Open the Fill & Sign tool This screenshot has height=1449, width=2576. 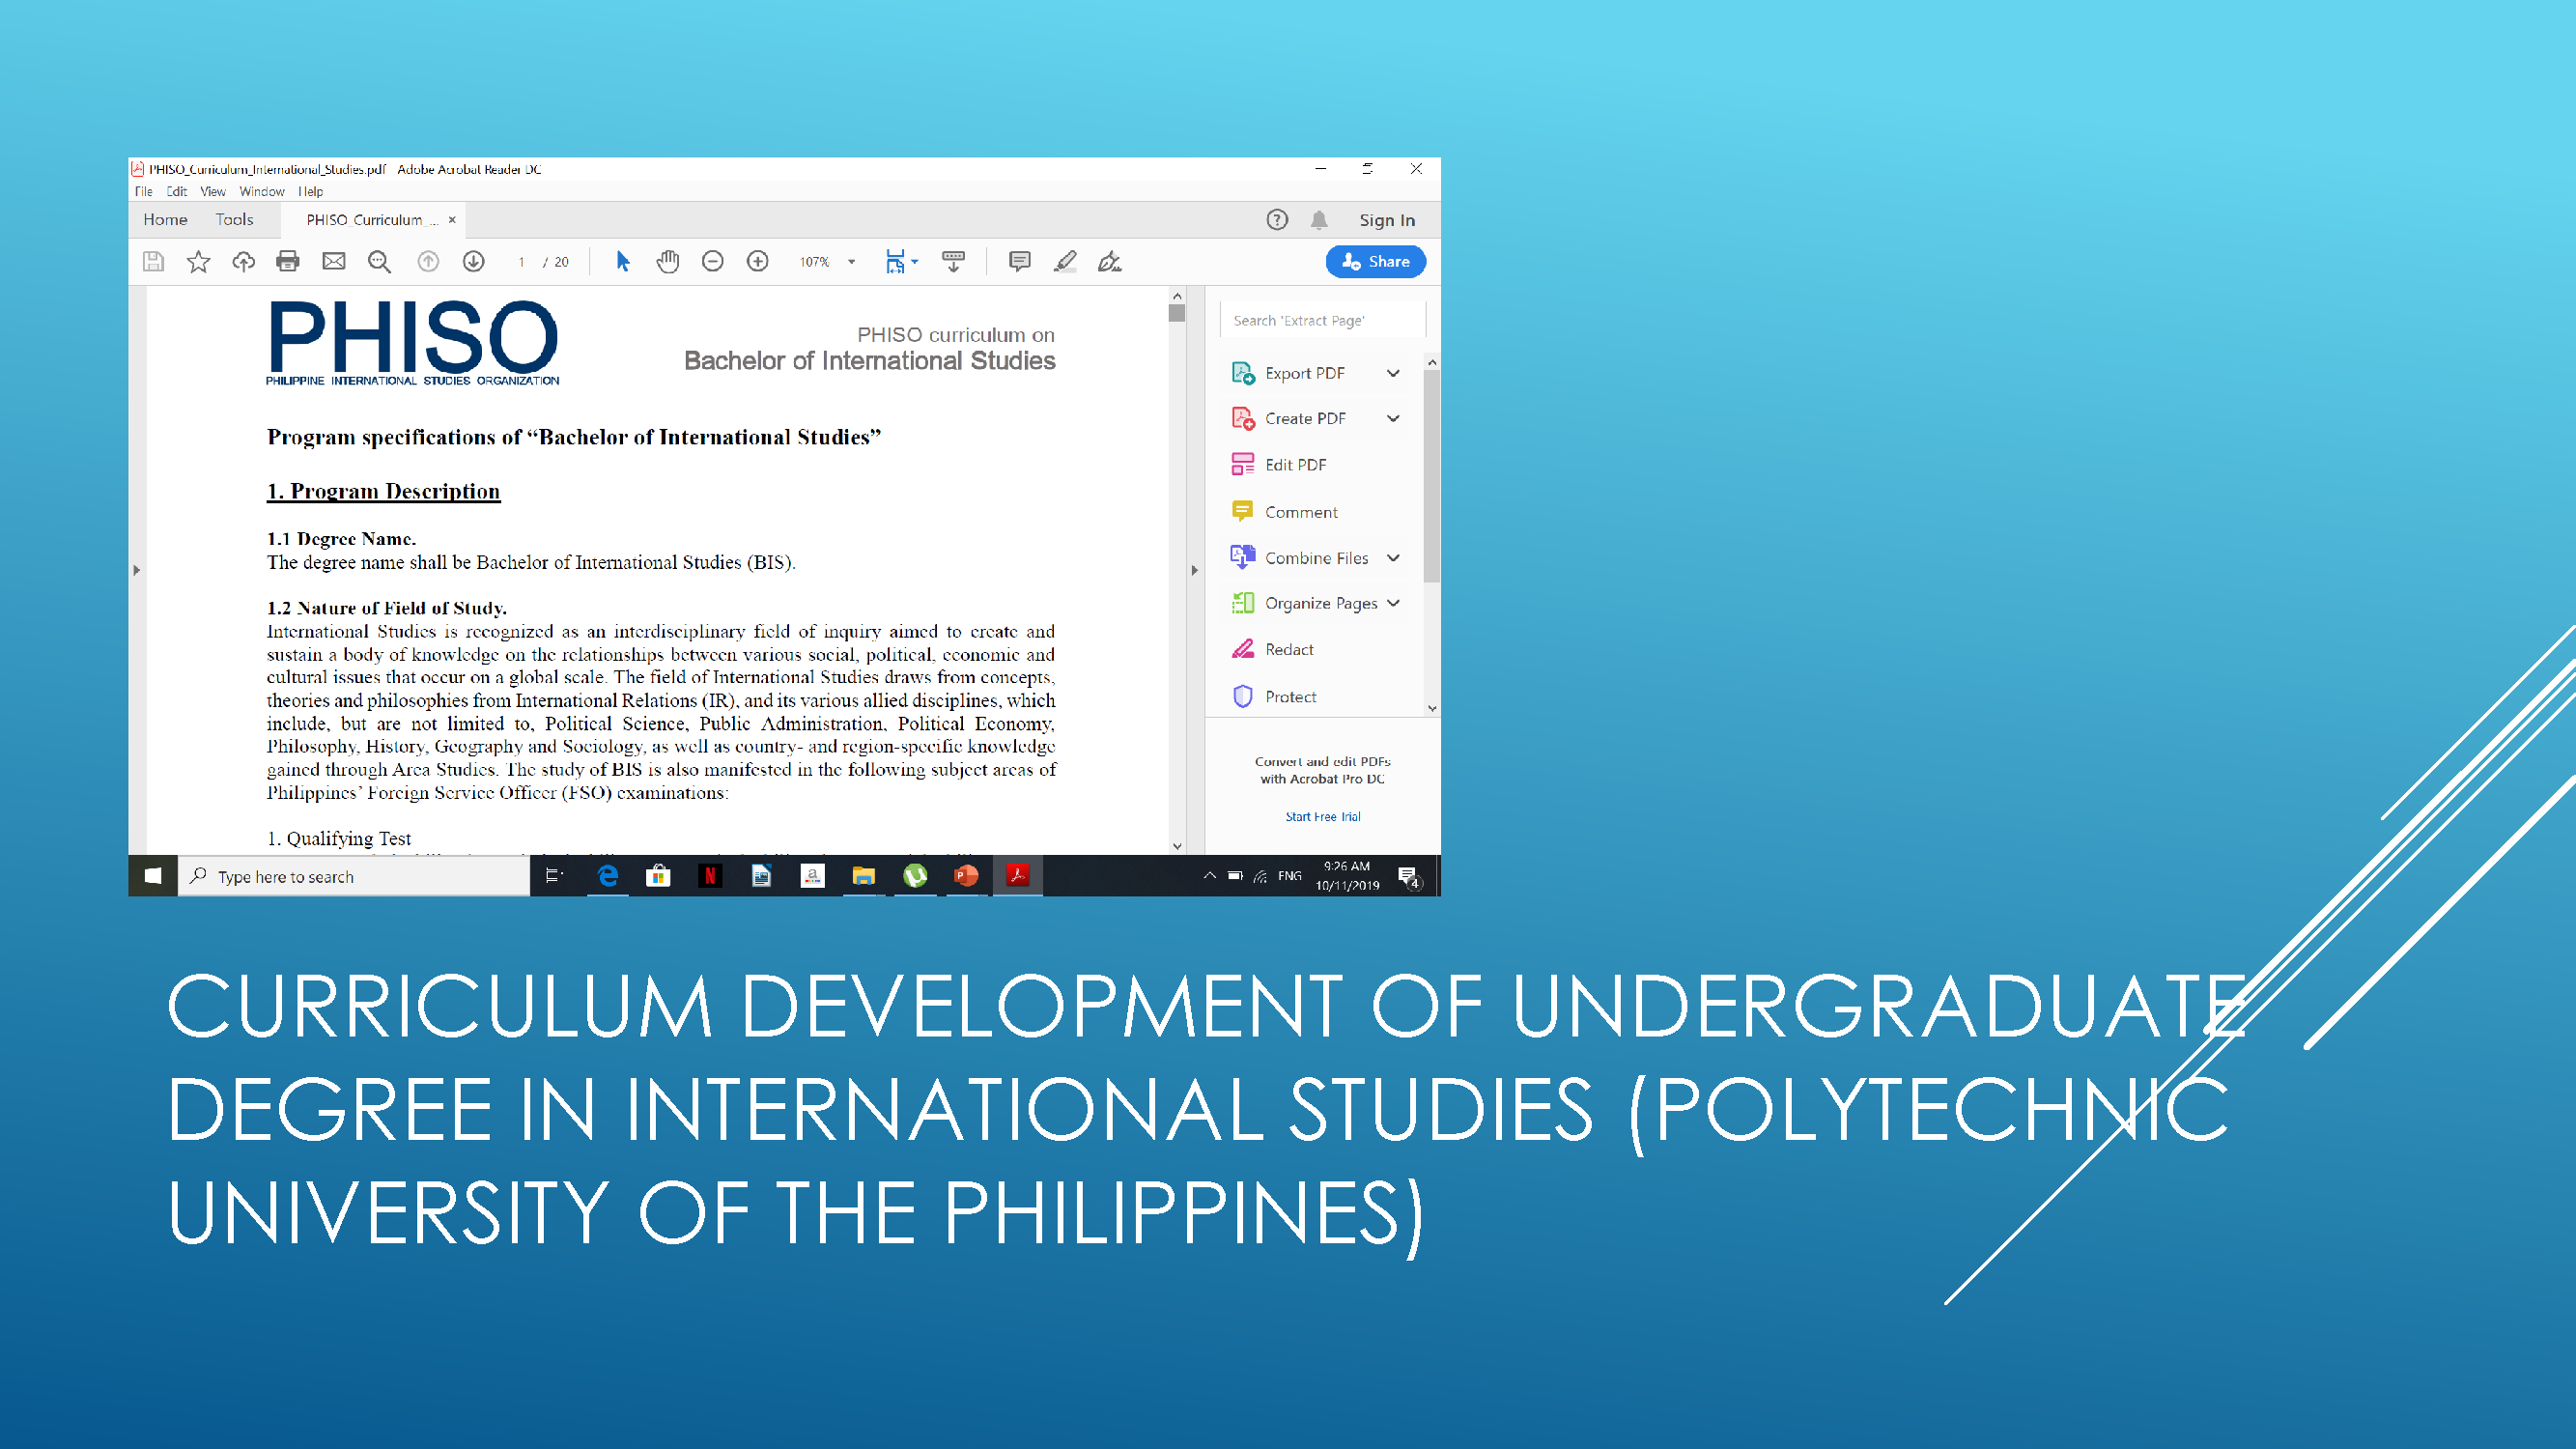pos(1108,261)
